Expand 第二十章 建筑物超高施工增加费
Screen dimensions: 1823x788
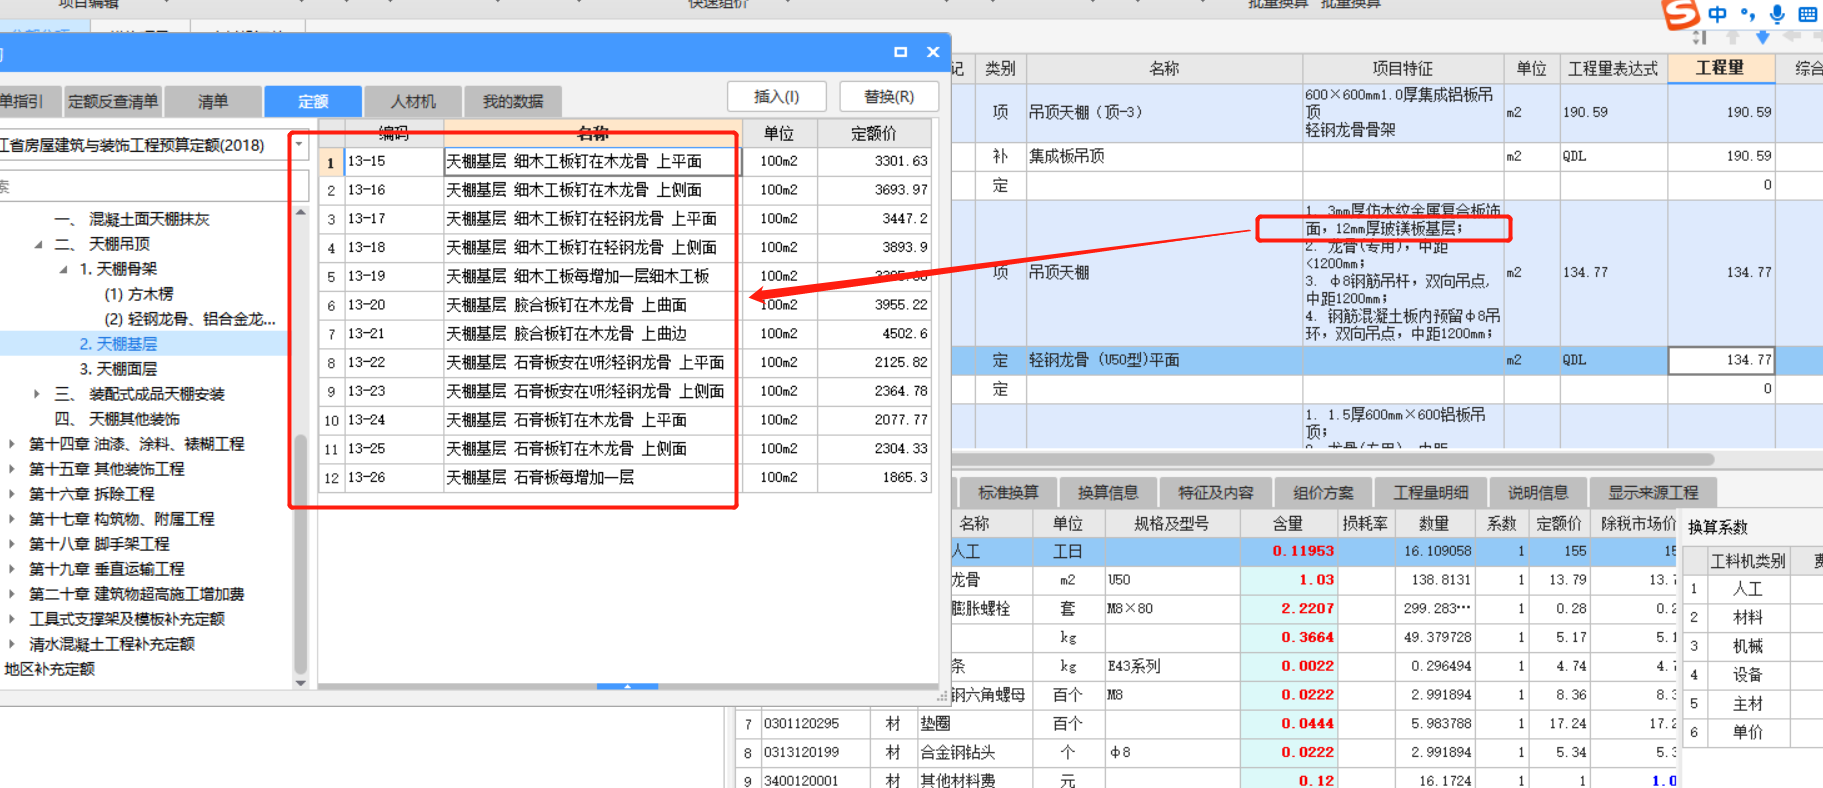coord(11,594)
